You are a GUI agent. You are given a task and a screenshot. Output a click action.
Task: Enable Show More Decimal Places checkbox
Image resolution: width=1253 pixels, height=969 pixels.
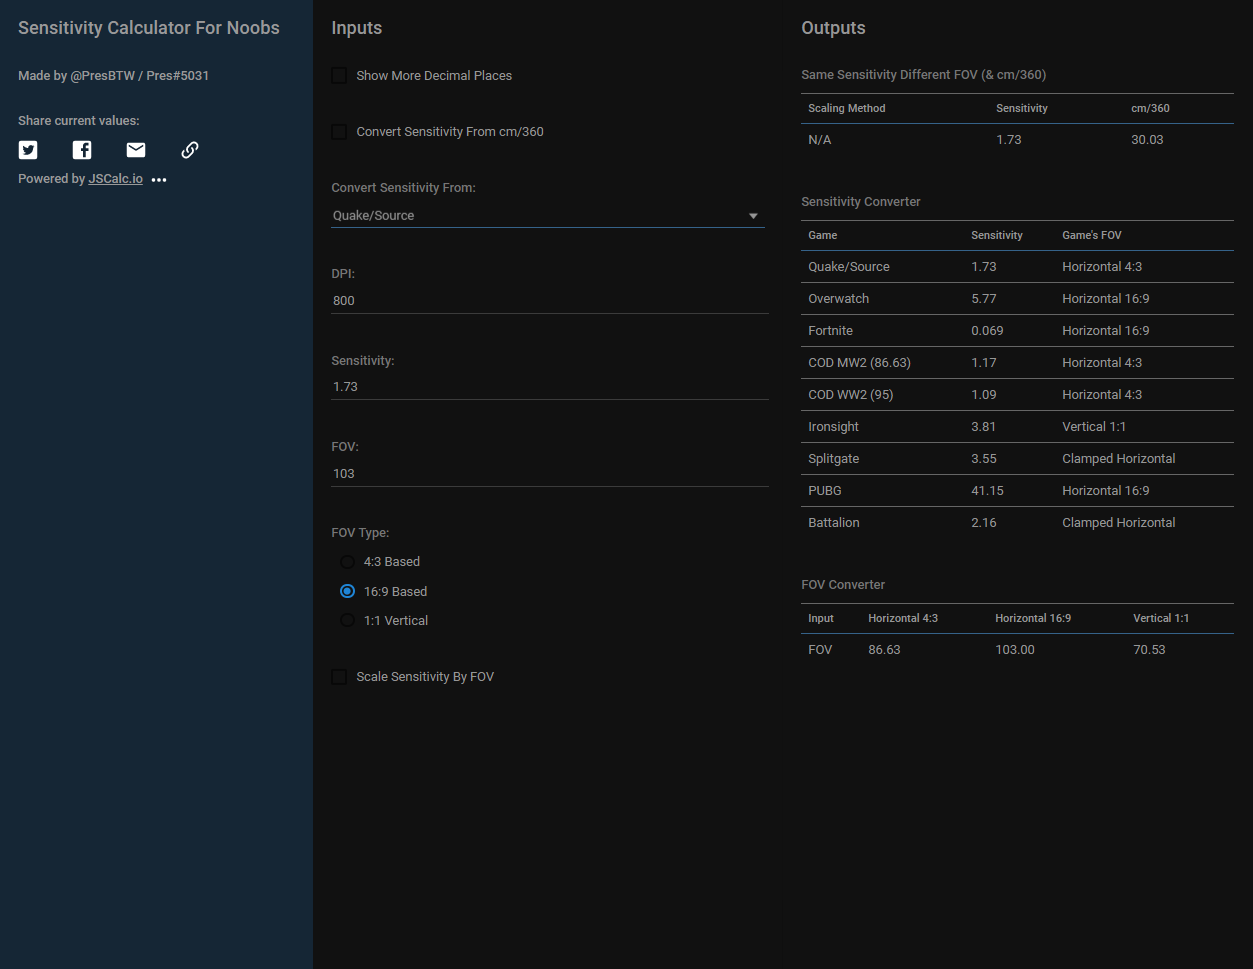point(339,76)
